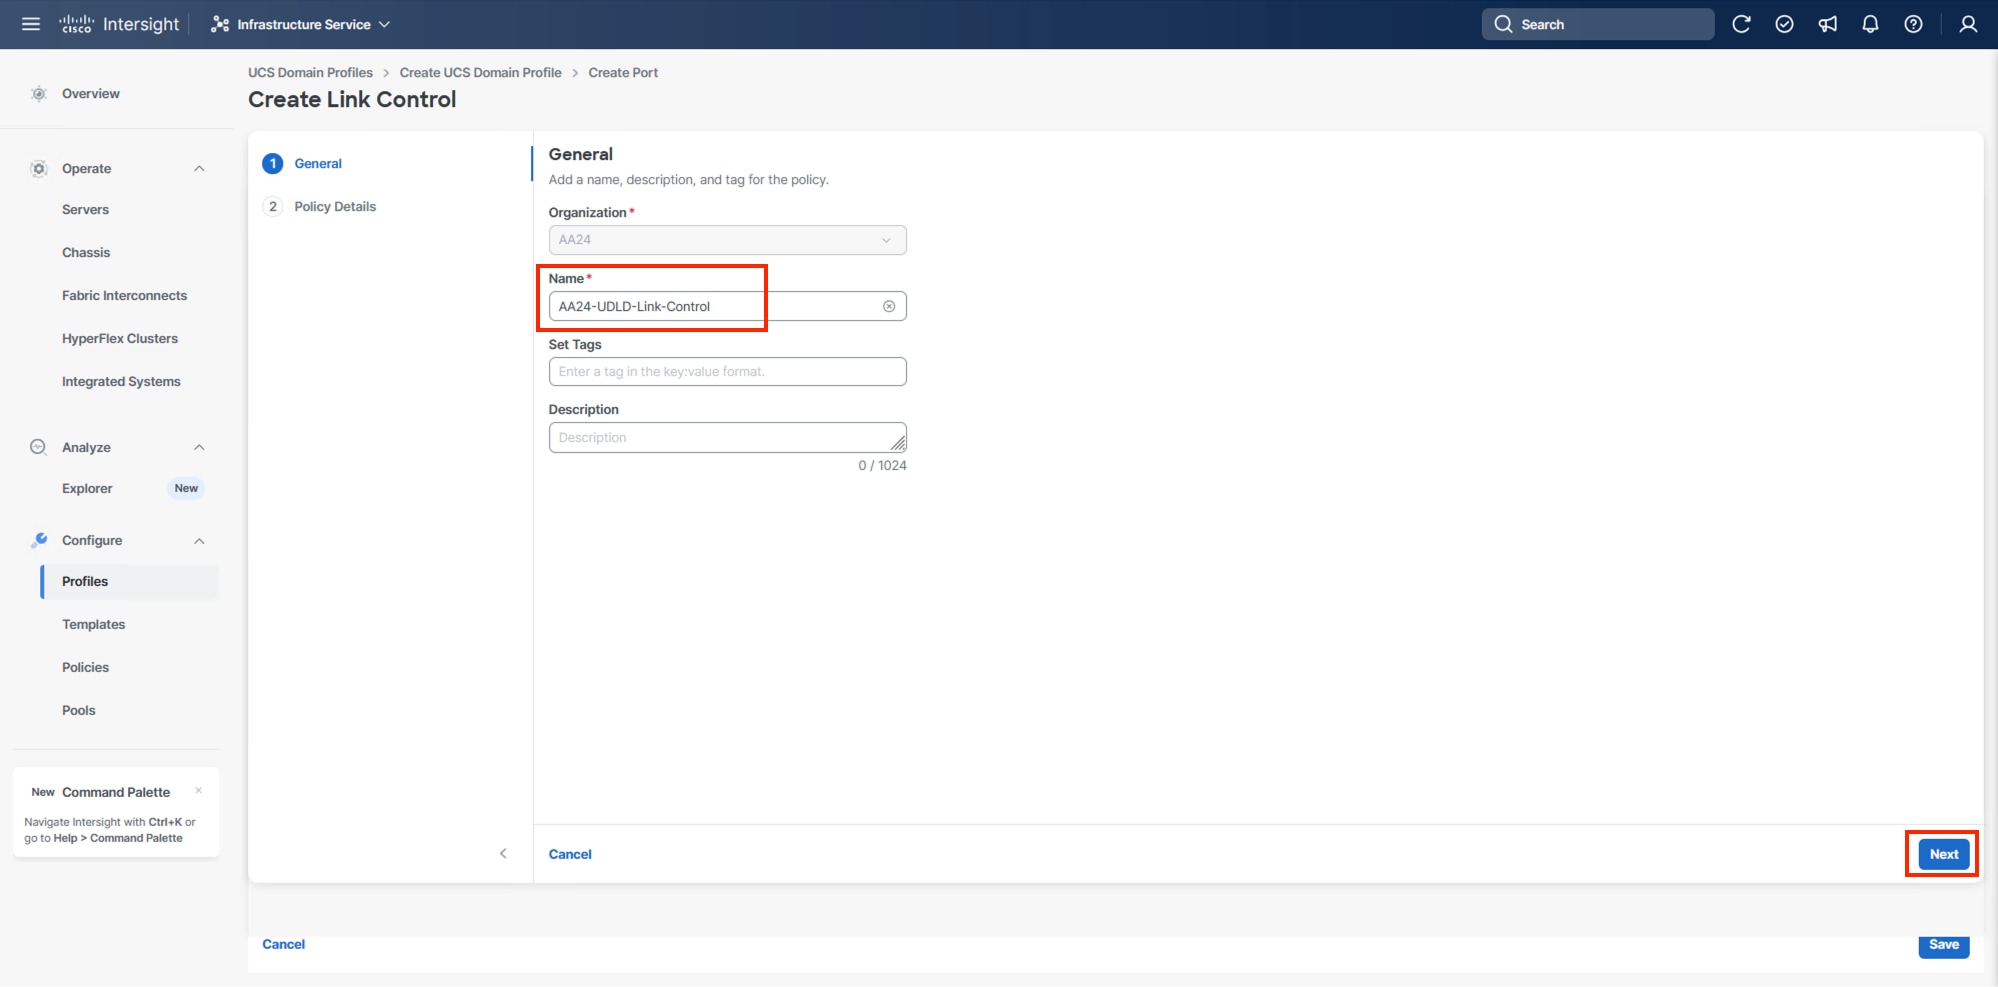Go to the Policy Details step
Screen dimensions: 1998x987
(x=335, y=206)
